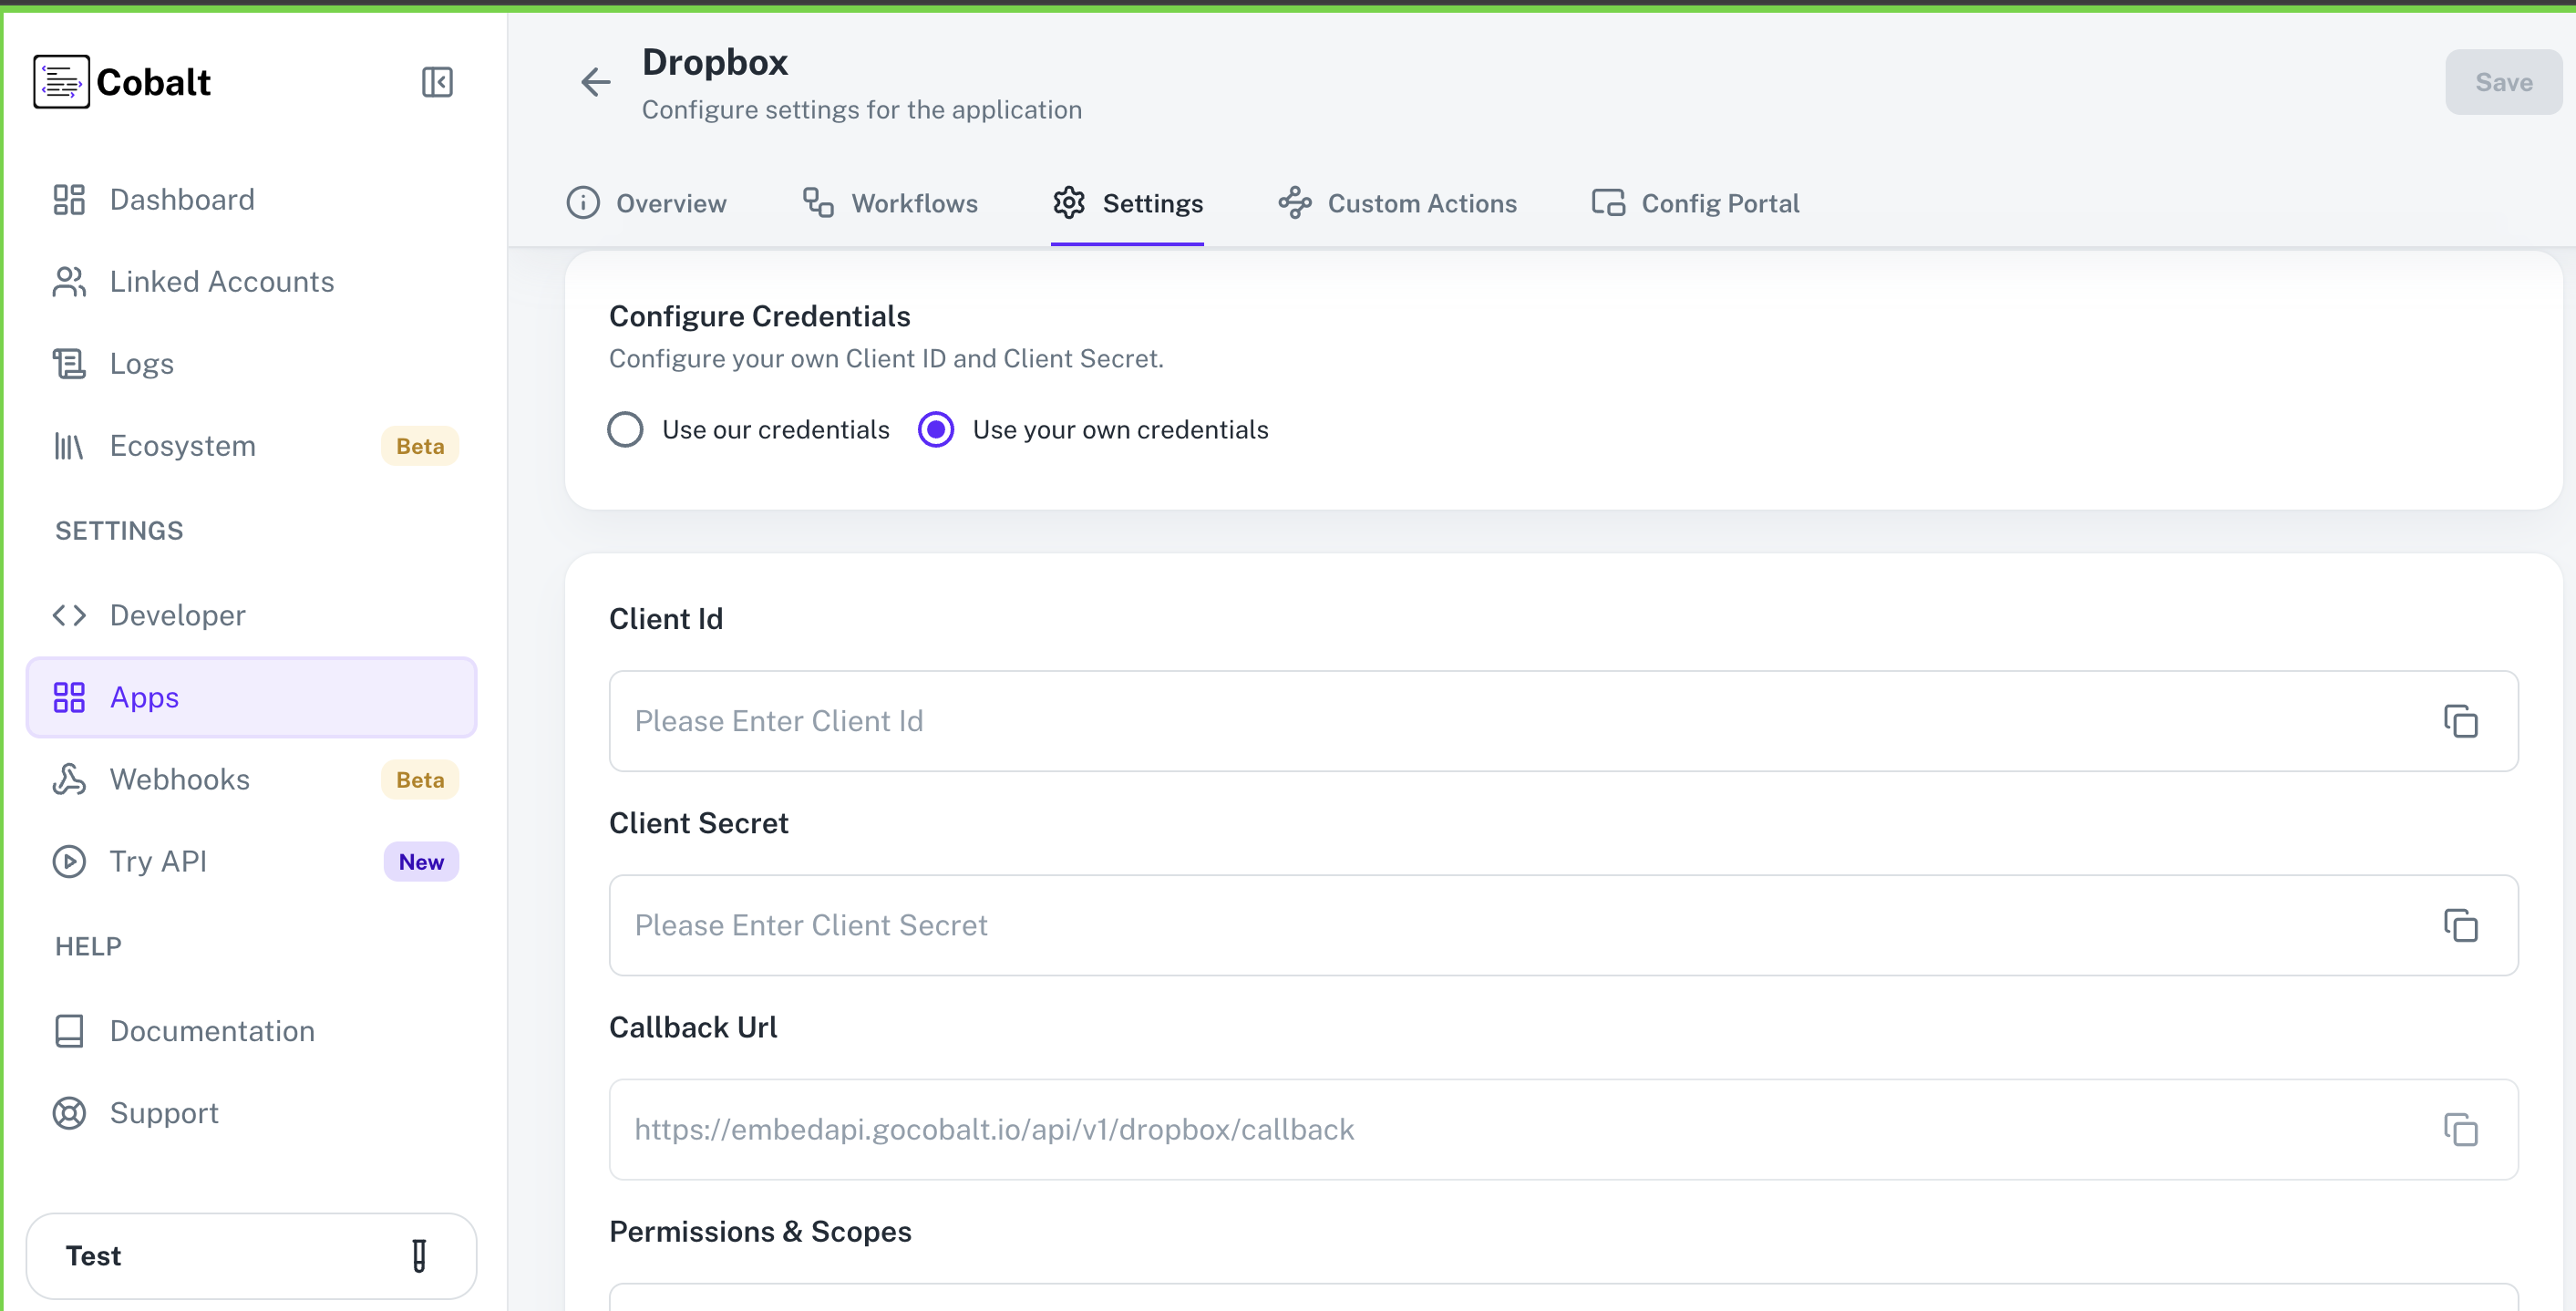This screenshot has width=2576, height=1311.
Task: Copy the Callback Url value
Action: click(2461, 1129)
